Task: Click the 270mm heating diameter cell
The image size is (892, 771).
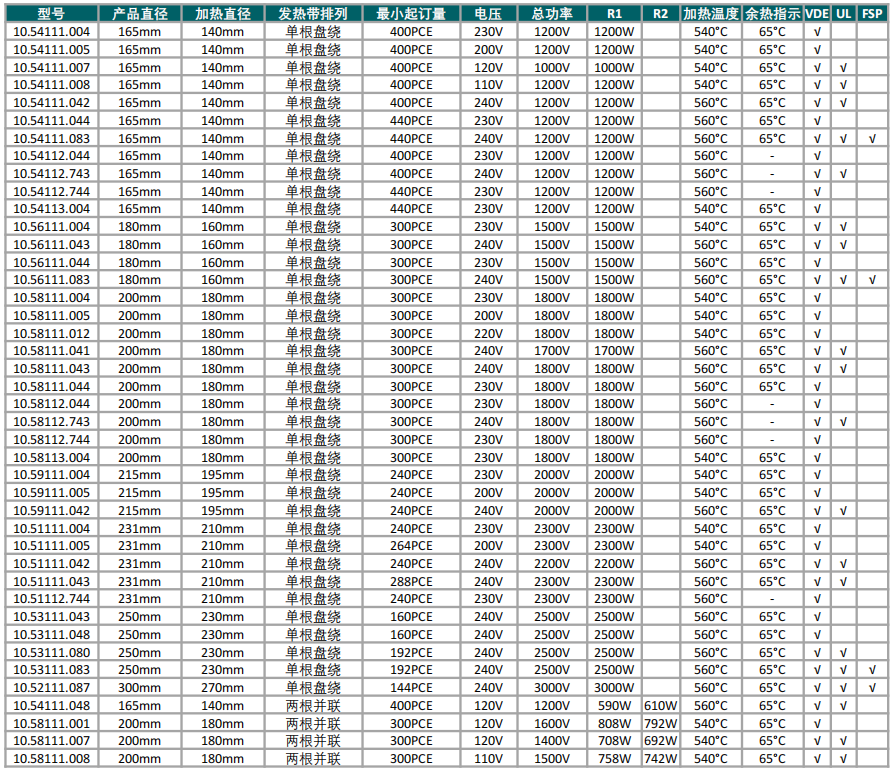Action: click(x=223, y=687)
